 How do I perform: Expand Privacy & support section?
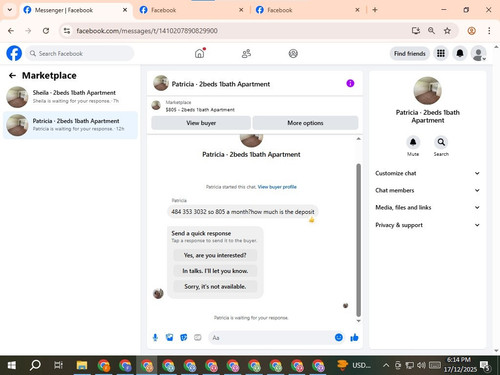tap(428, 225)
